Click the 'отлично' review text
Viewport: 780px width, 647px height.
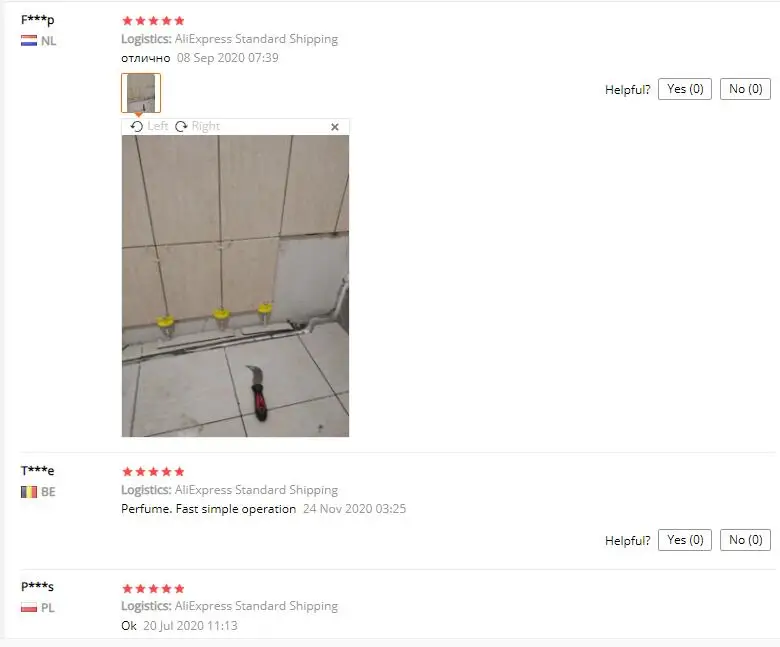click(x=146, y=58)
